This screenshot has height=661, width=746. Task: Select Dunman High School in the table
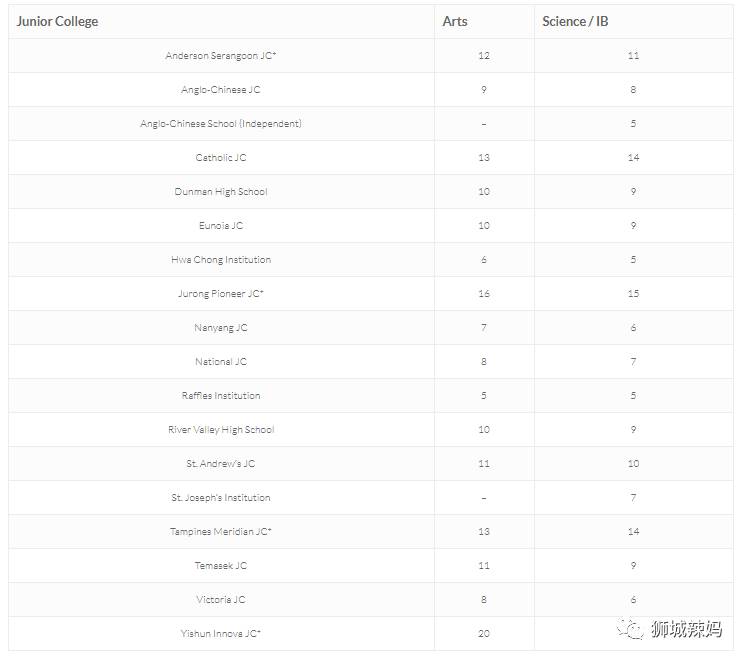click(221, 192)
